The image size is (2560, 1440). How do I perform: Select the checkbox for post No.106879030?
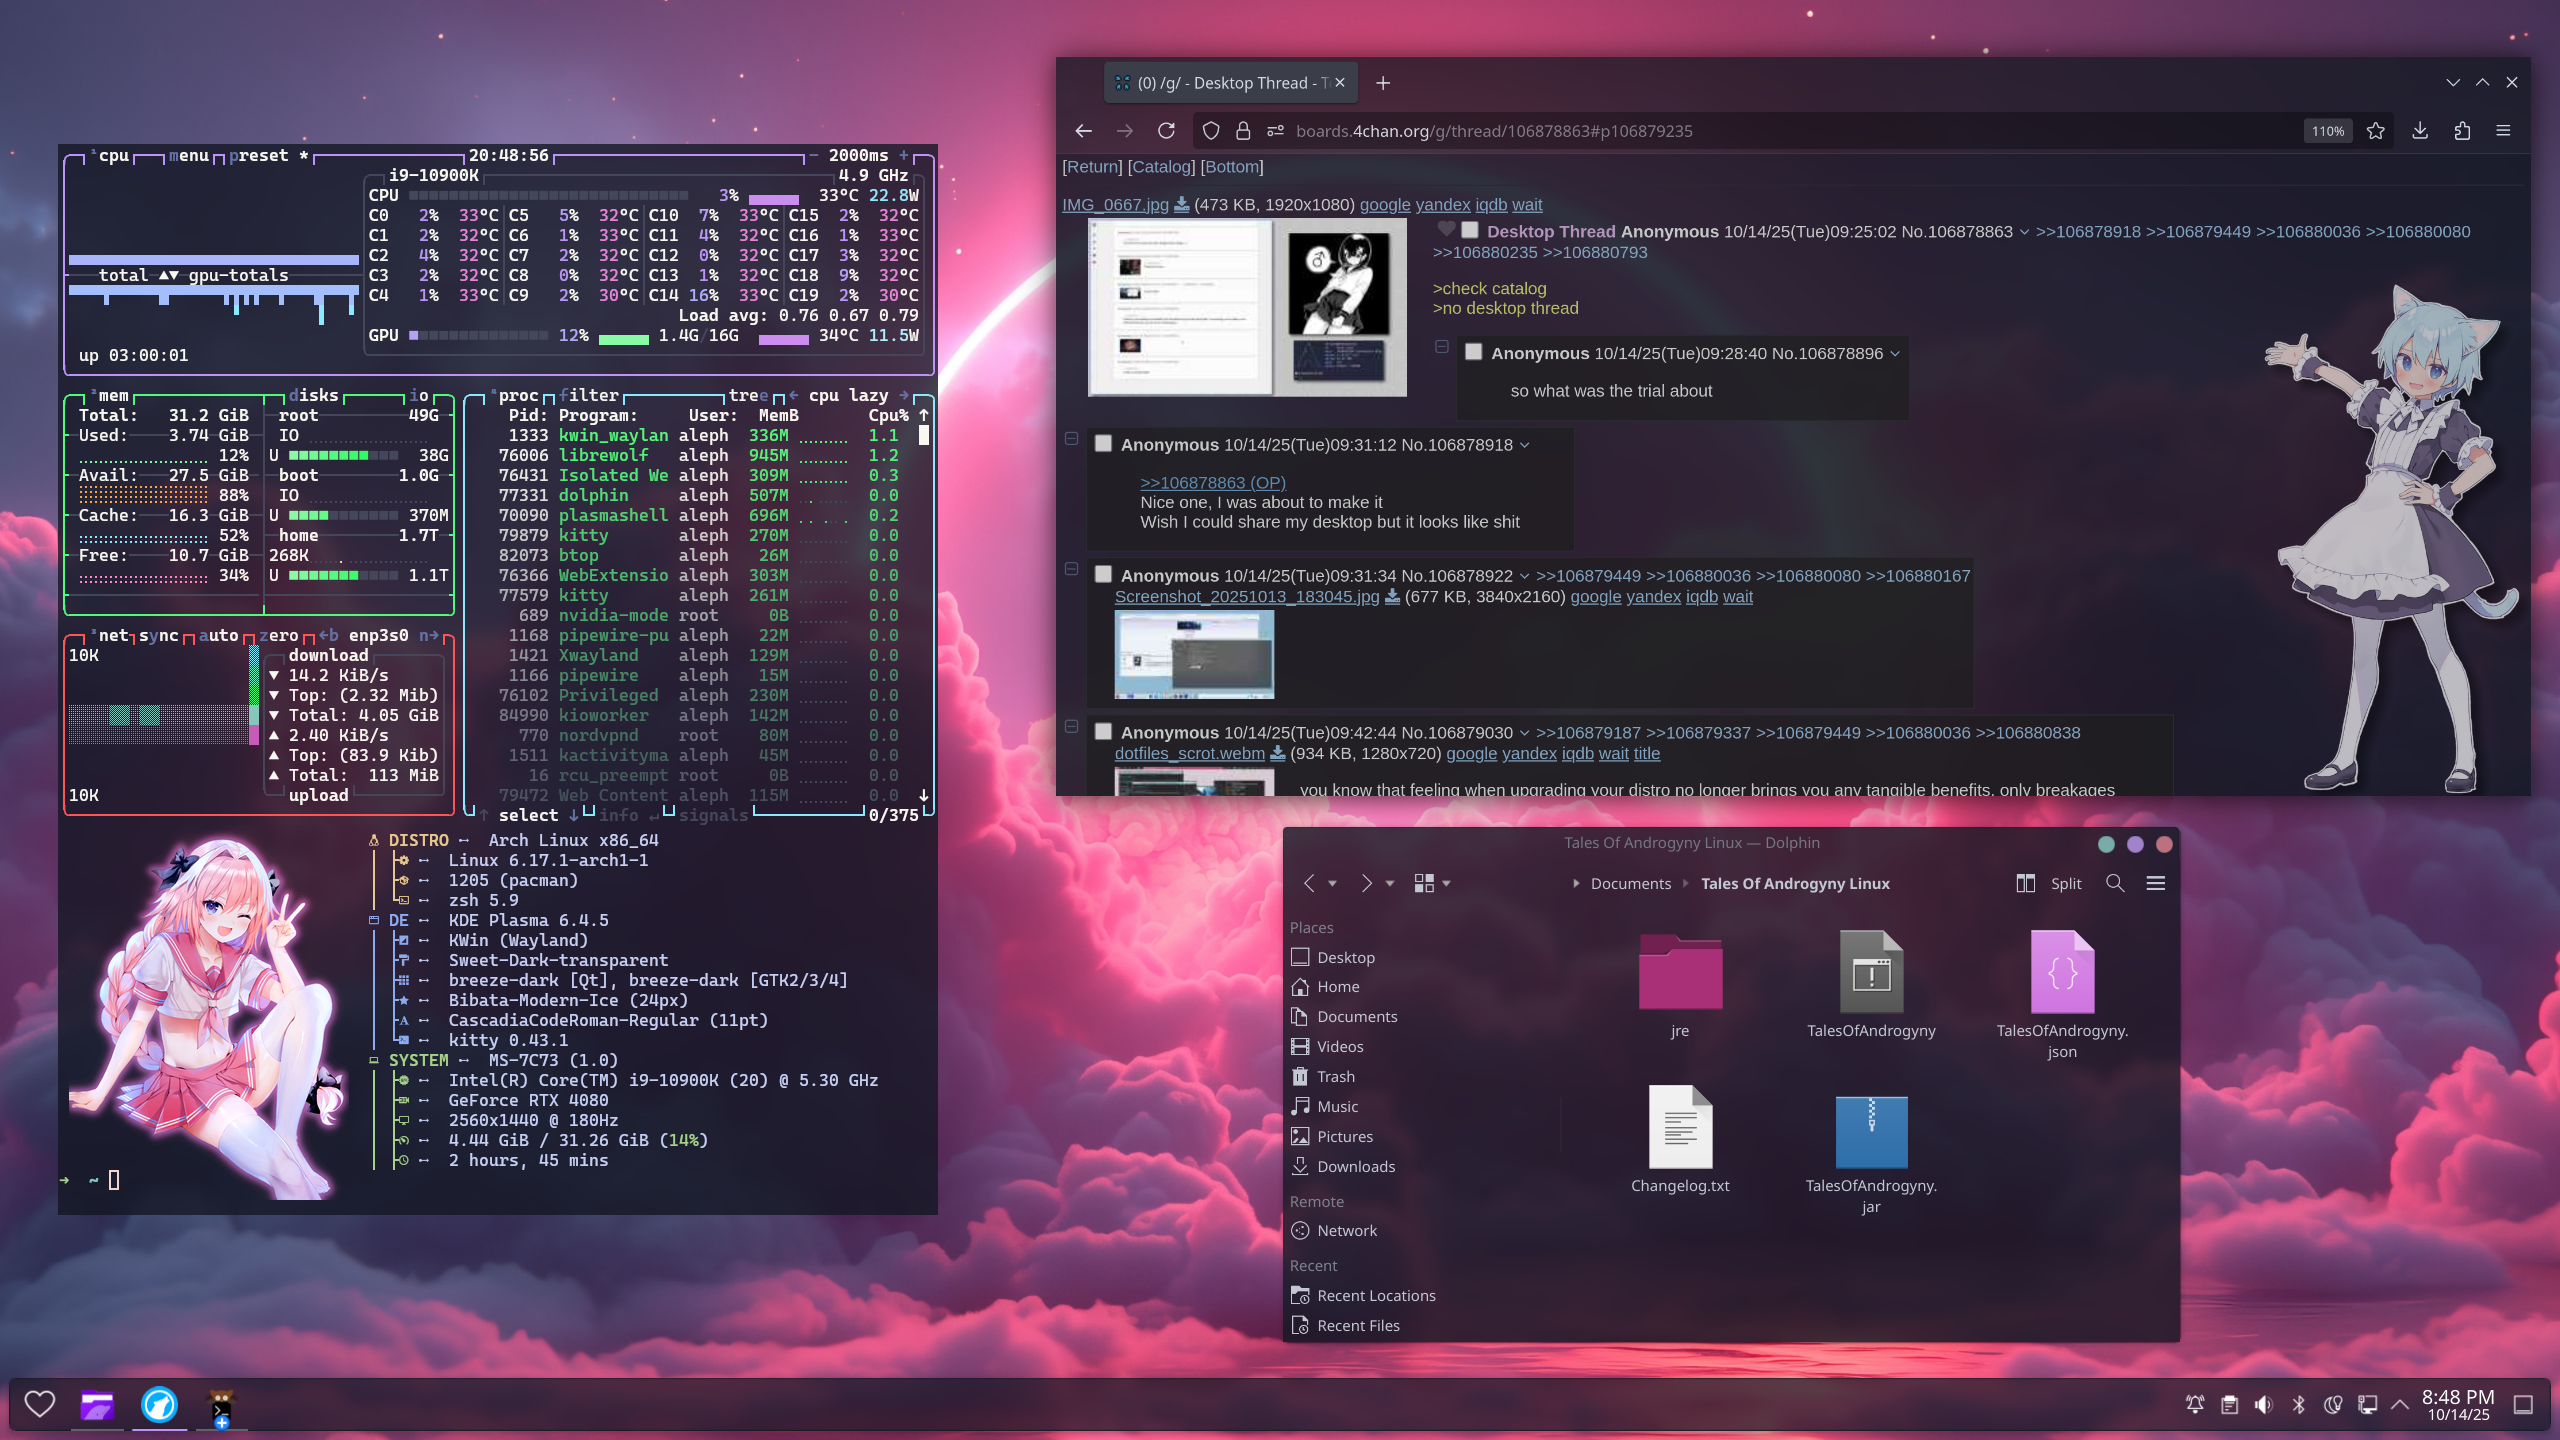tap(1103, 732)
